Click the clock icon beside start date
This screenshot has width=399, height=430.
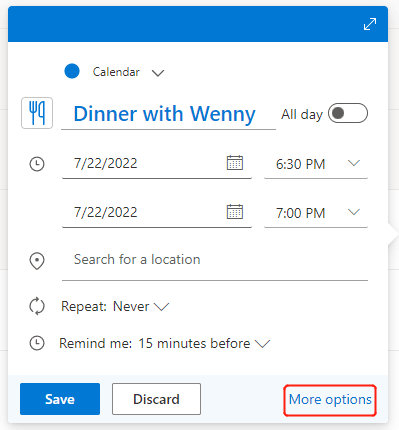point(37,164)
